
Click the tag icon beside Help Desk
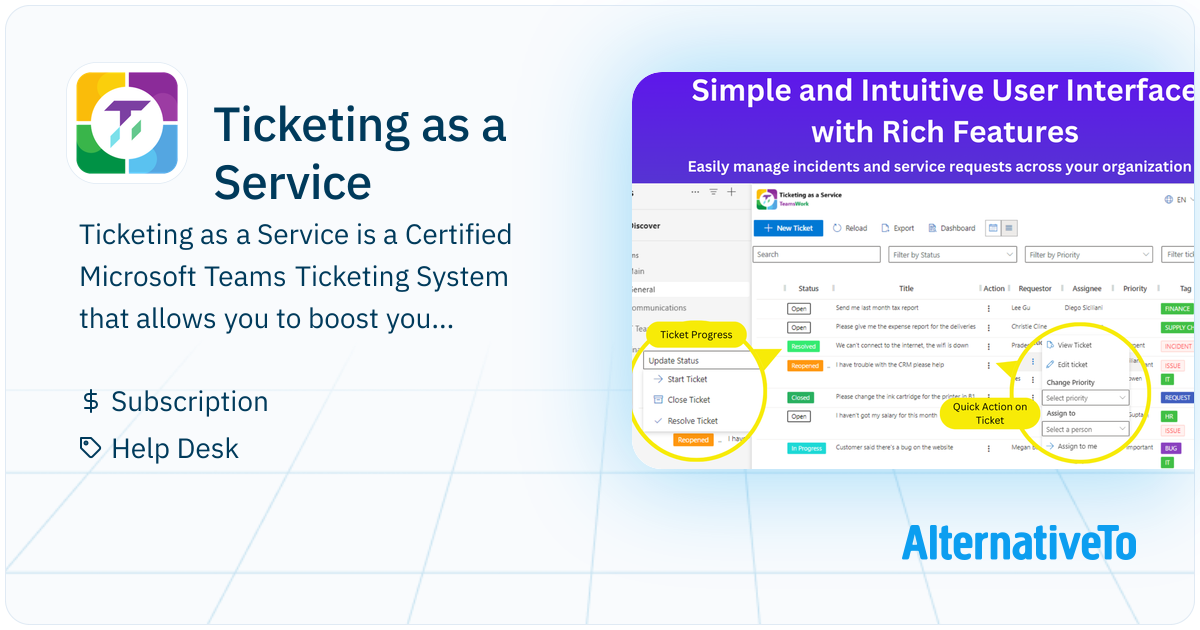click(x=91, y=448)
